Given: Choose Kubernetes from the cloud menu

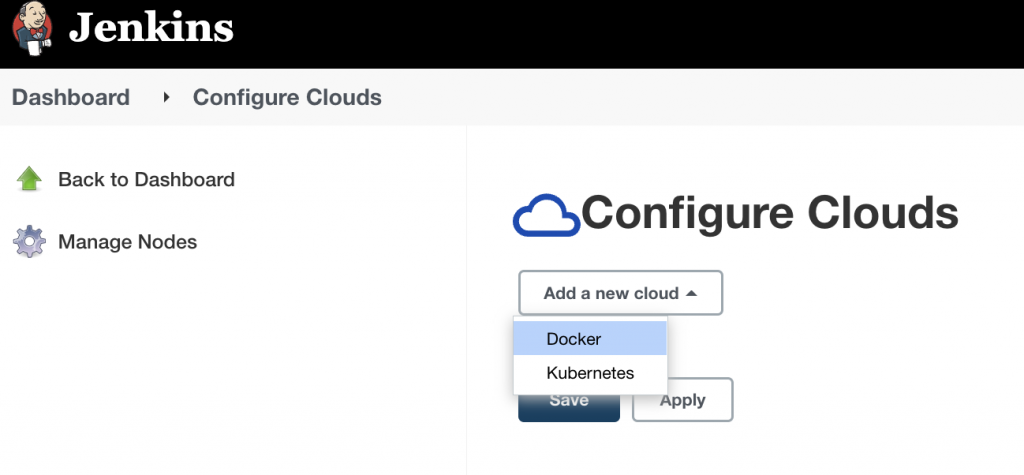Looking at the screenshot, I should (x=590, y=374).
